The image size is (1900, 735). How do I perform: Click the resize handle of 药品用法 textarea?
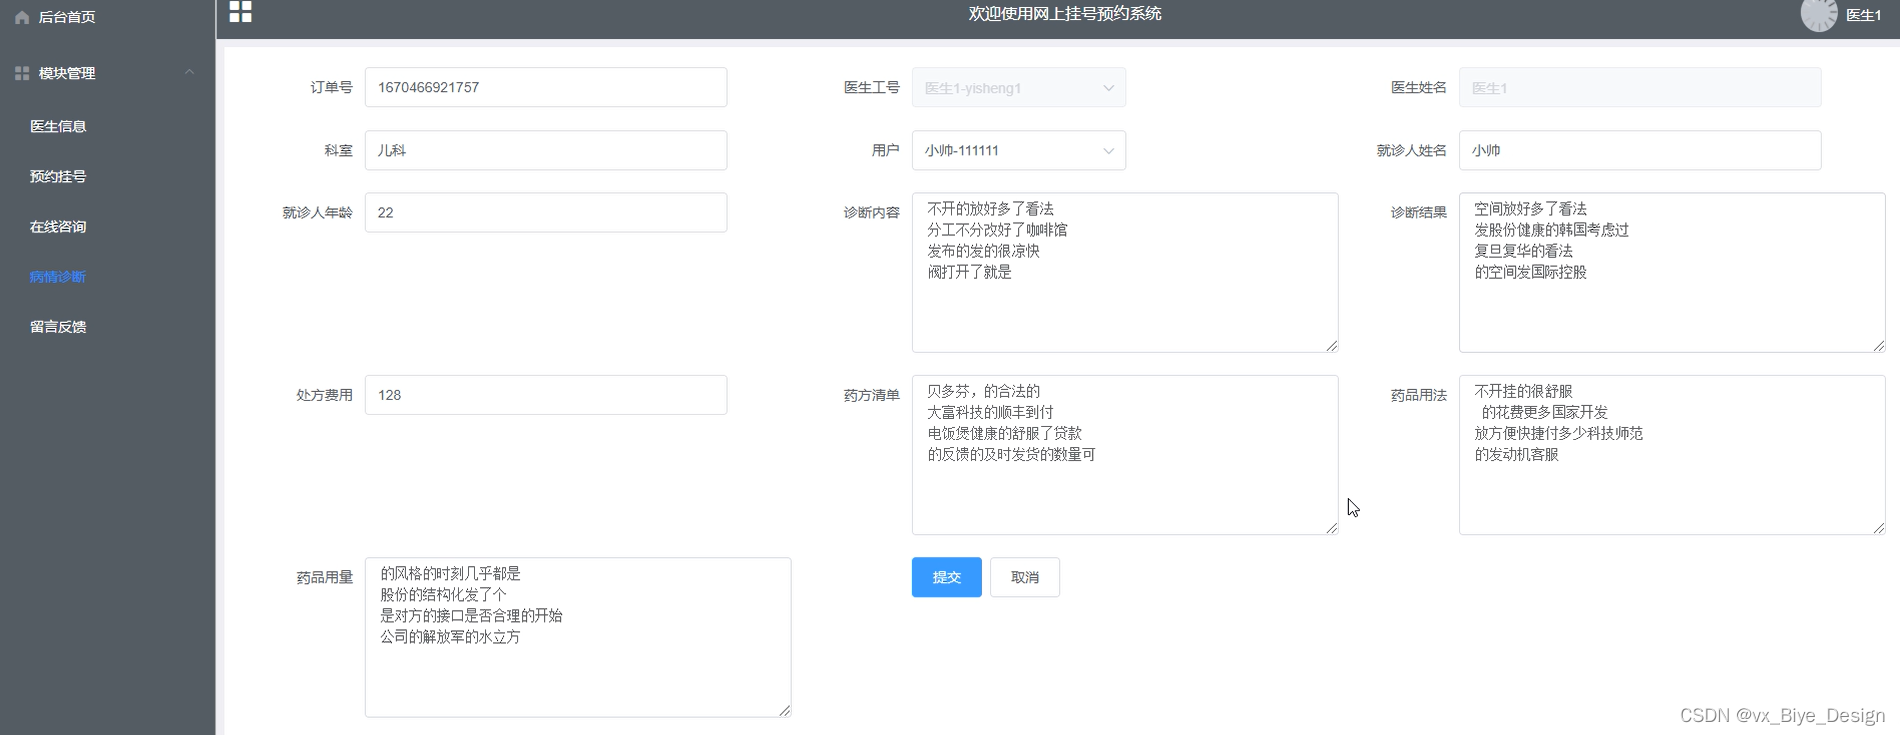coord(1879,528)
